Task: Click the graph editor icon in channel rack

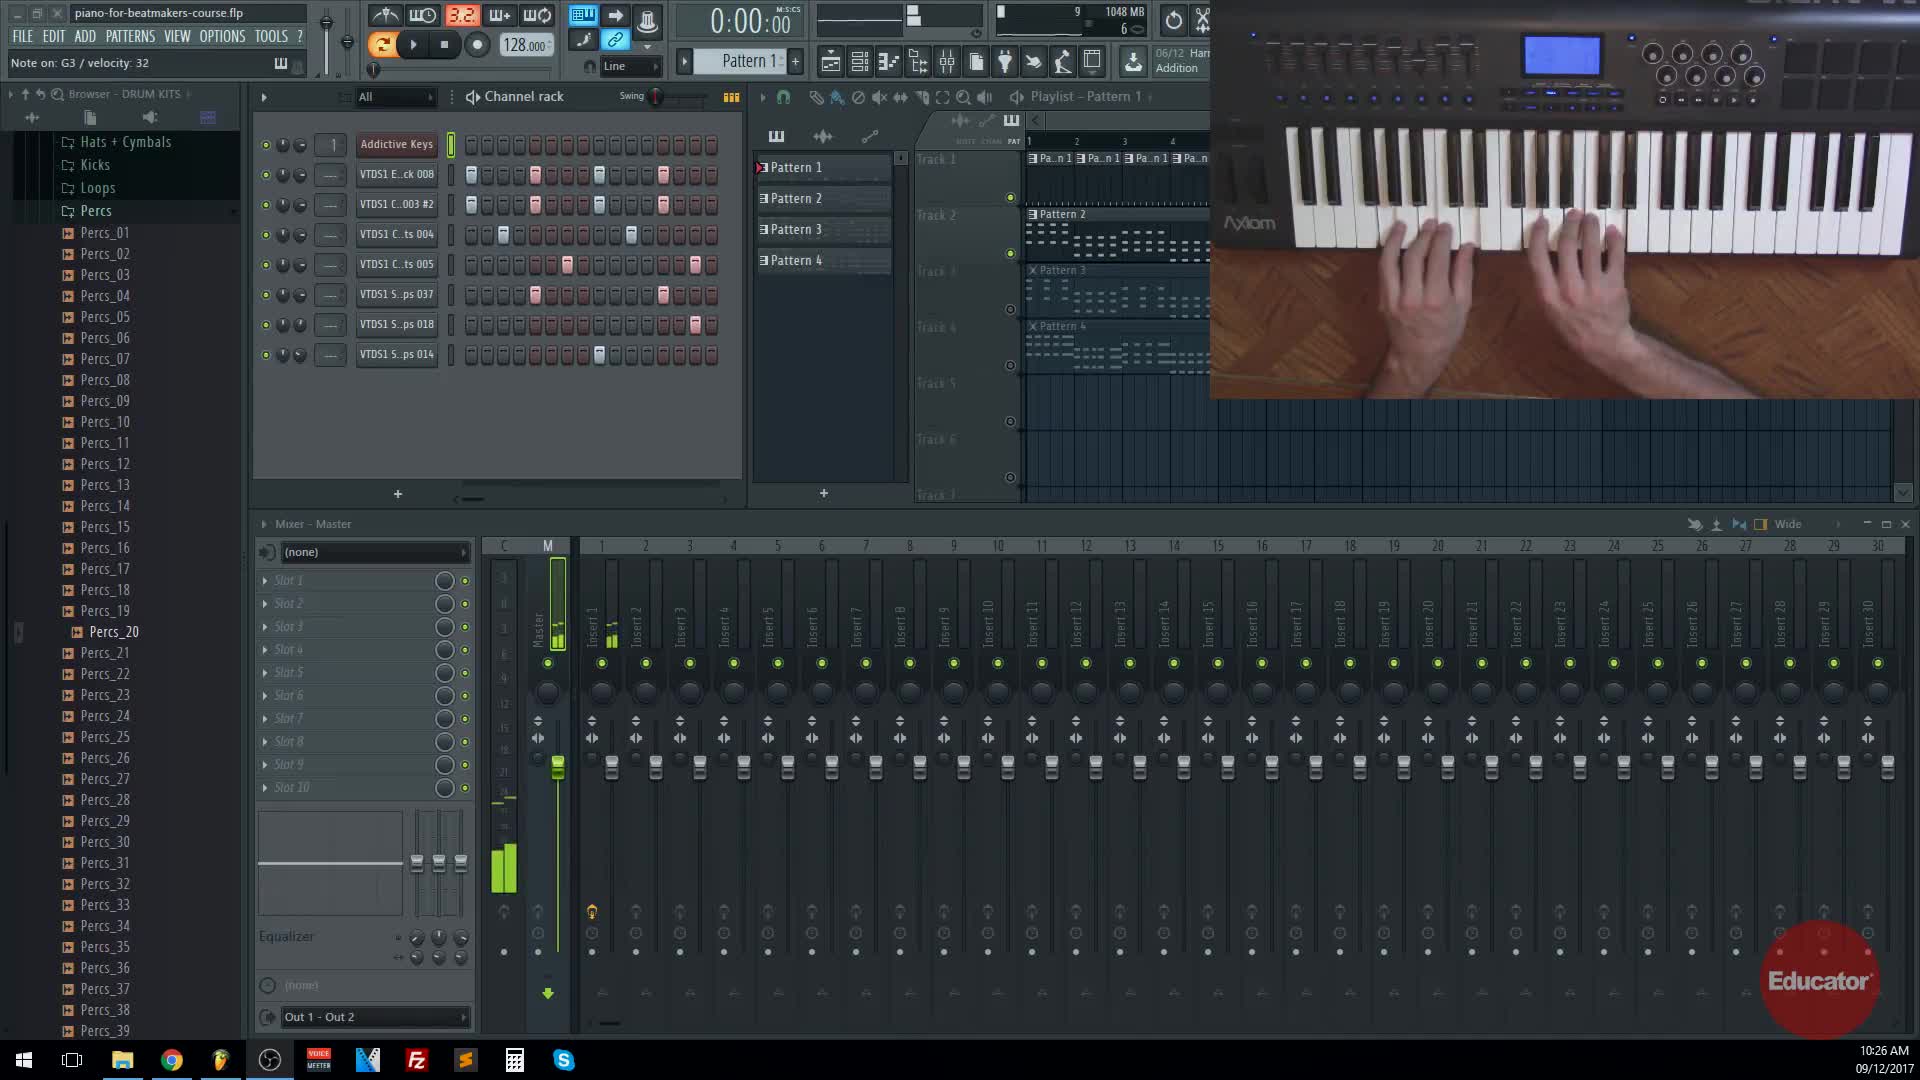Action: coord(731,97)
